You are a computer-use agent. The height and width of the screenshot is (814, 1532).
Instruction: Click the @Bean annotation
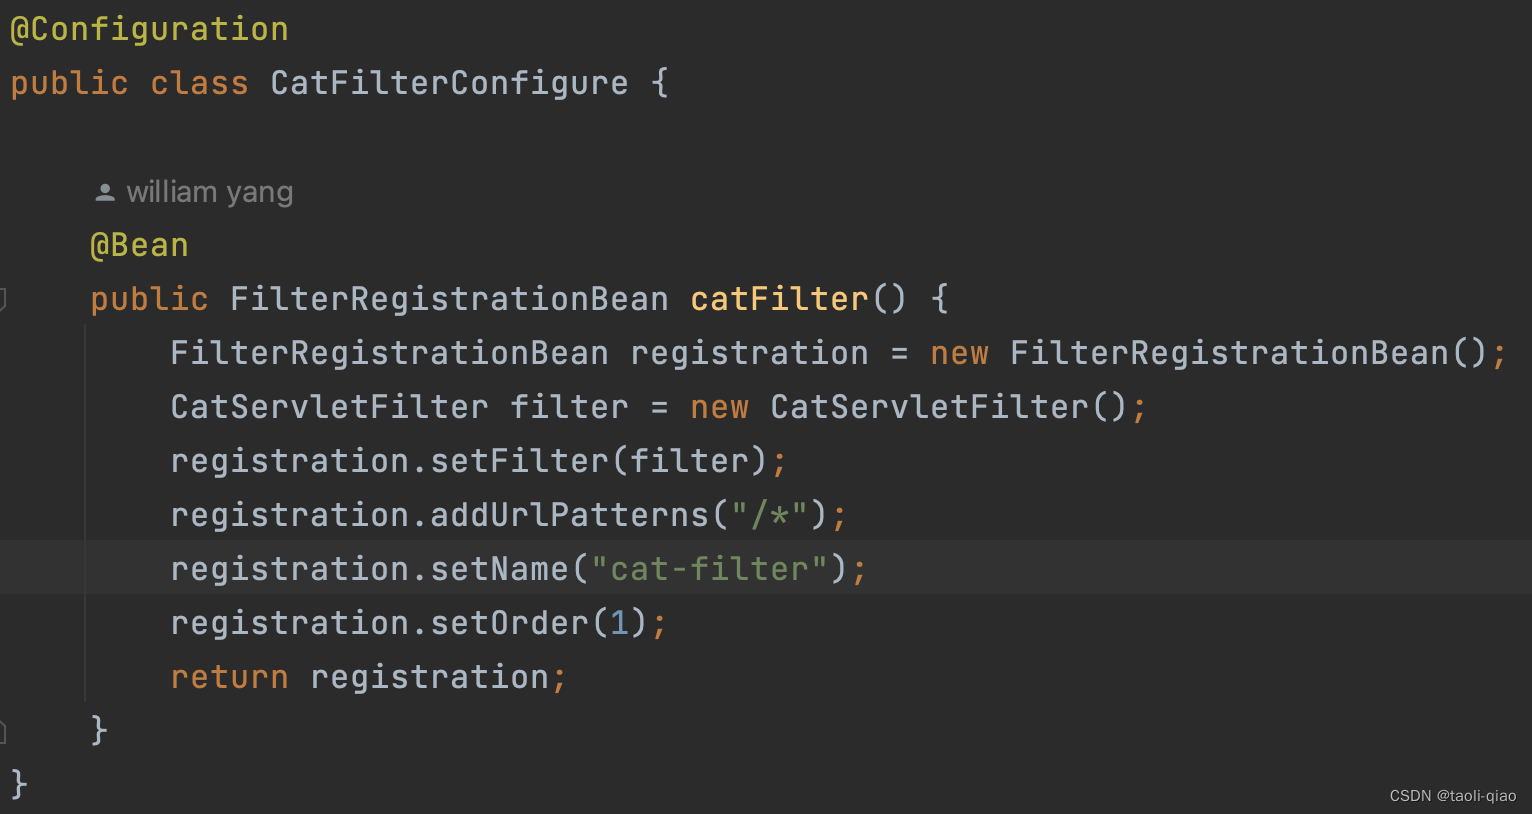tap(139, 245)
